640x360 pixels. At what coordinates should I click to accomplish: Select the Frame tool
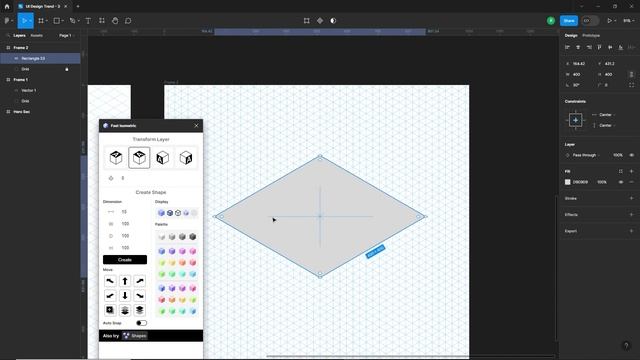[41, 21]
